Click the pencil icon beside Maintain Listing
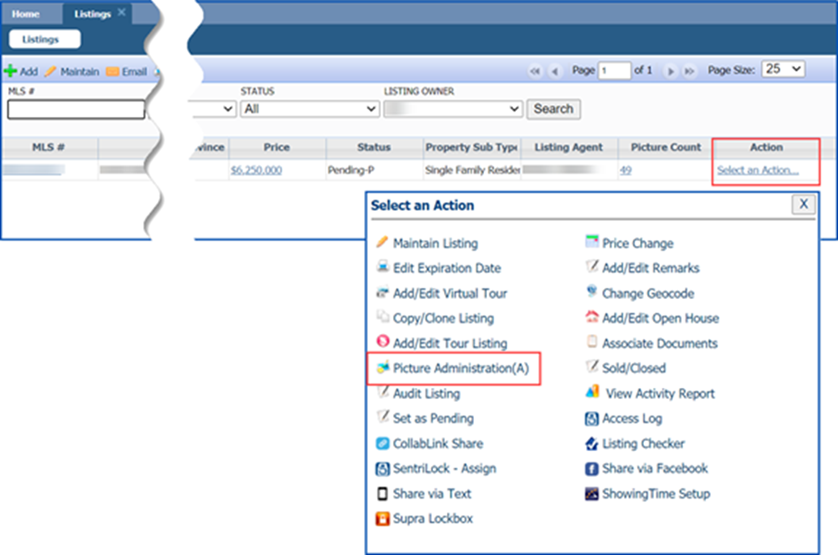 click(382, 243)
